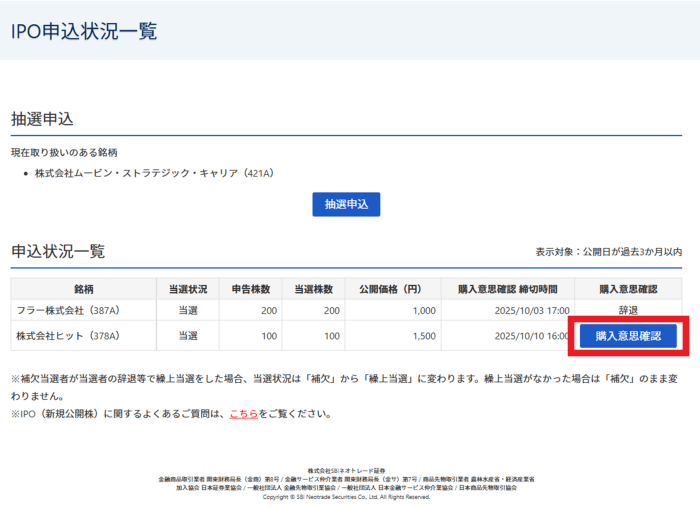Click the 公開価格（円） column header
700x508 pixels.
point(393,289)
